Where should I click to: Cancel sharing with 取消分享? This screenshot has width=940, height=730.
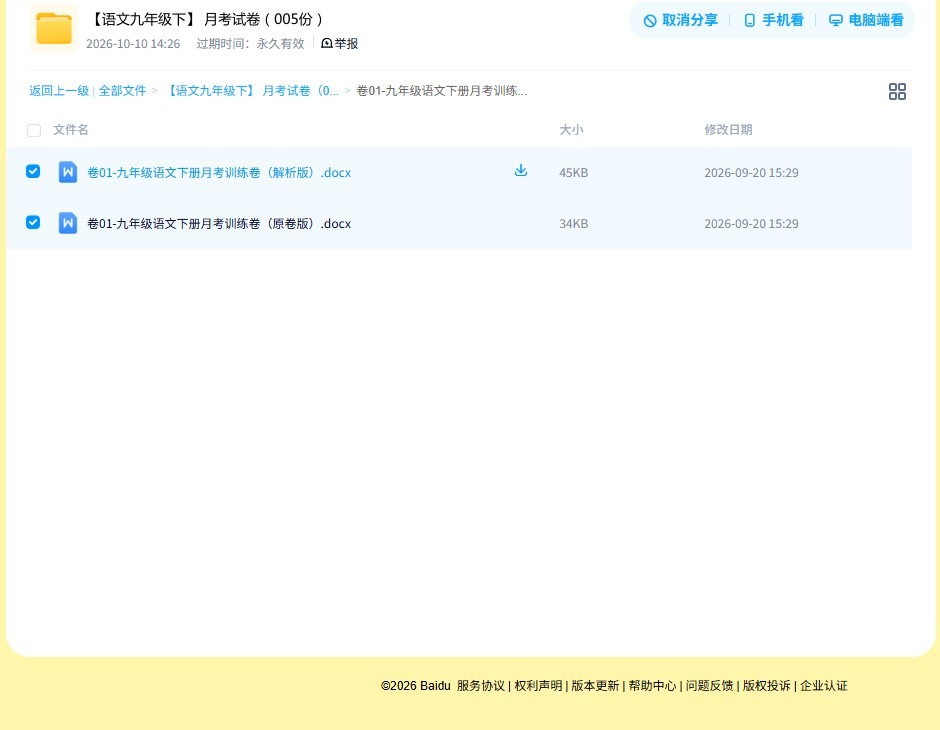click(680, 20)
